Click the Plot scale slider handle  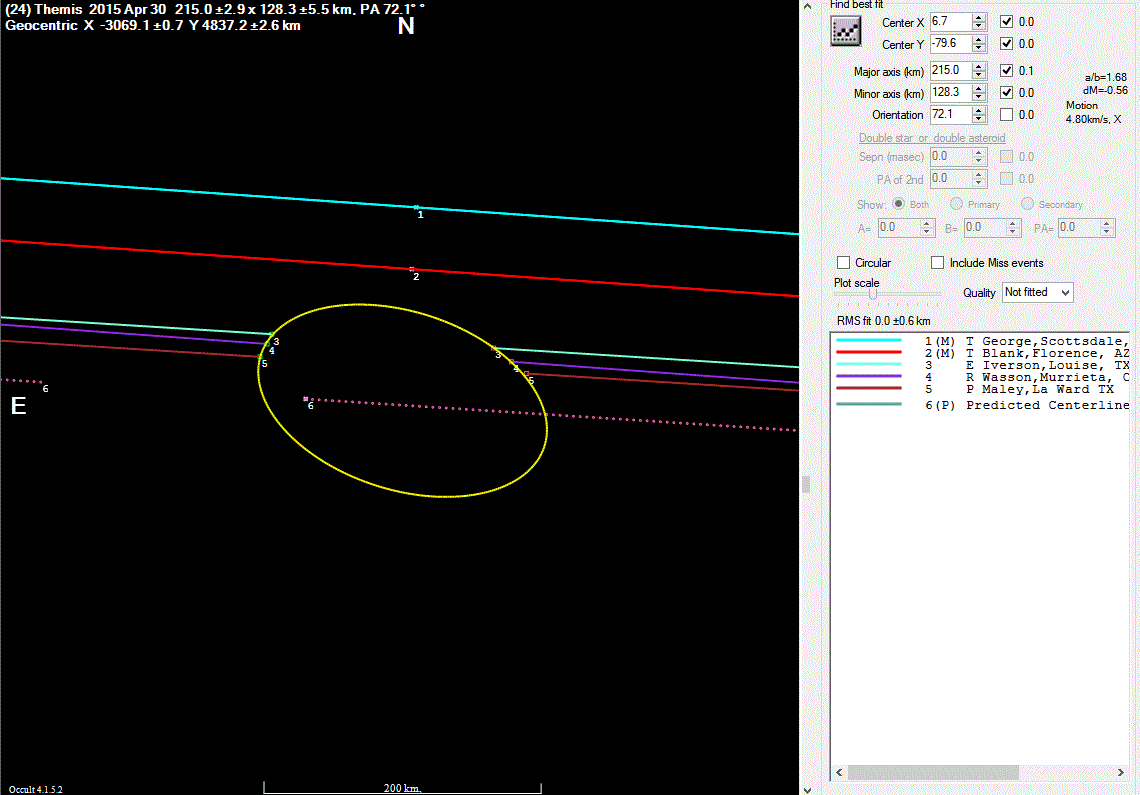[x=873, y=294]
